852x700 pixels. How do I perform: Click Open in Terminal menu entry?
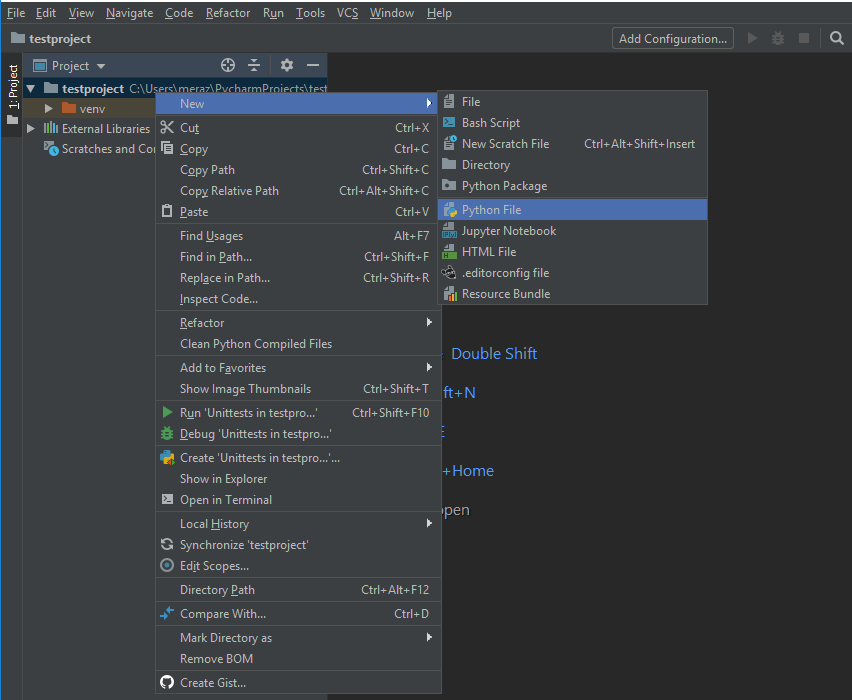[225, 500]
